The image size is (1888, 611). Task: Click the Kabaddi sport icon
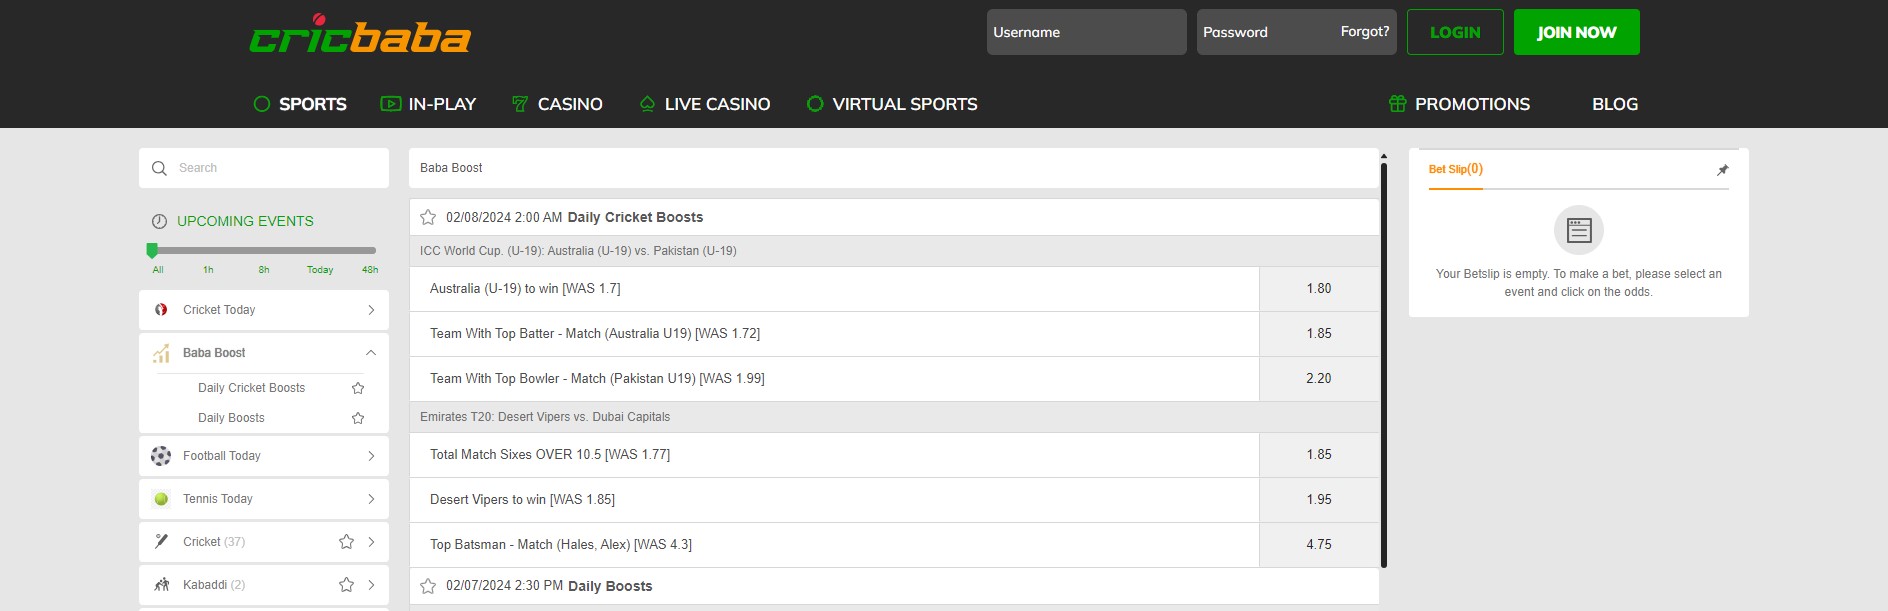click(161, 585)
